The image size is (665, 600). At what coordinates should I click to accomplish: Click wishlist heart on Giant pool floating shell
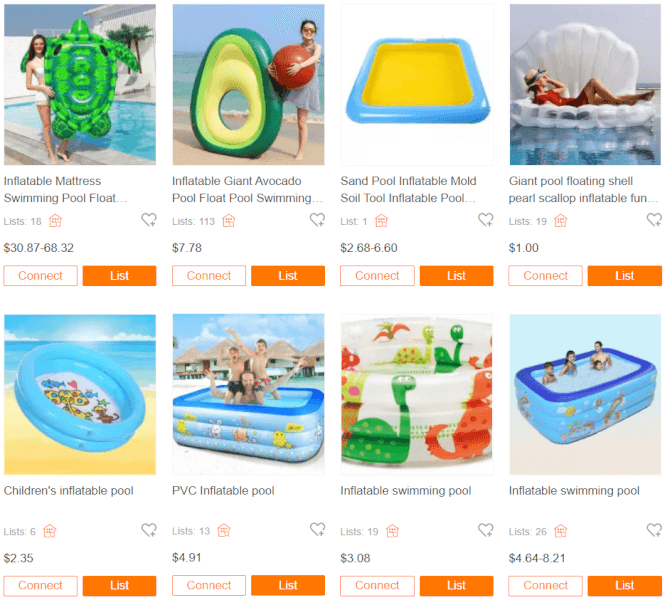[654, 220]
